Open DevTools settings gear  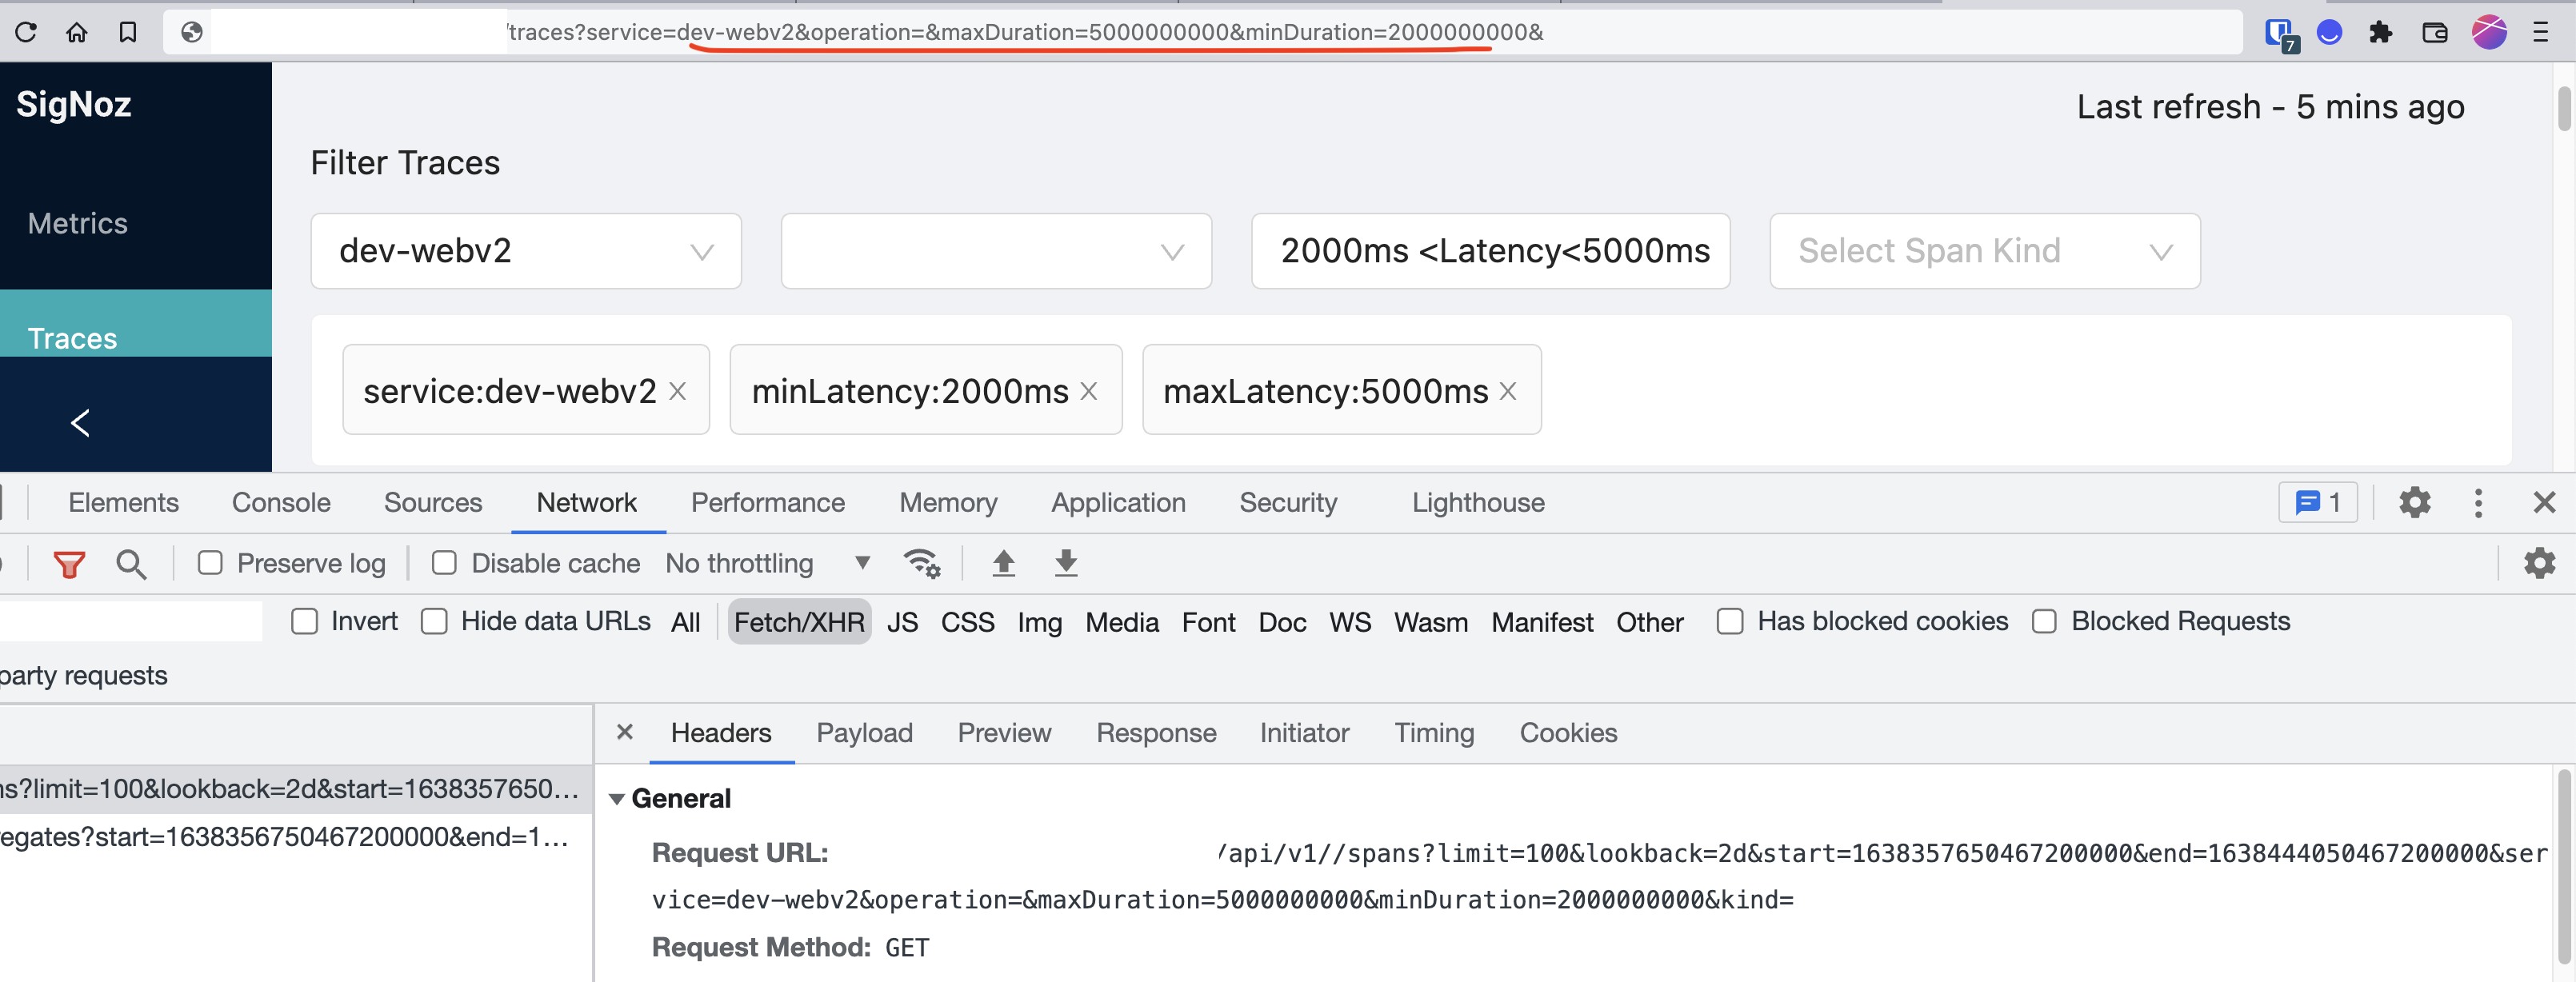pyautogui.click(x=2414, y=503)
